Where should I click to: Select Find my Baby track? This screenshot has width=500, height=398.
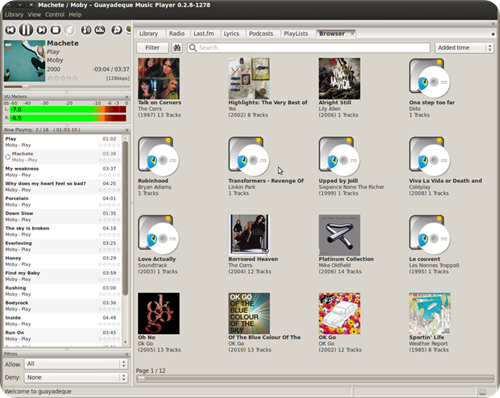click(63, 276)
